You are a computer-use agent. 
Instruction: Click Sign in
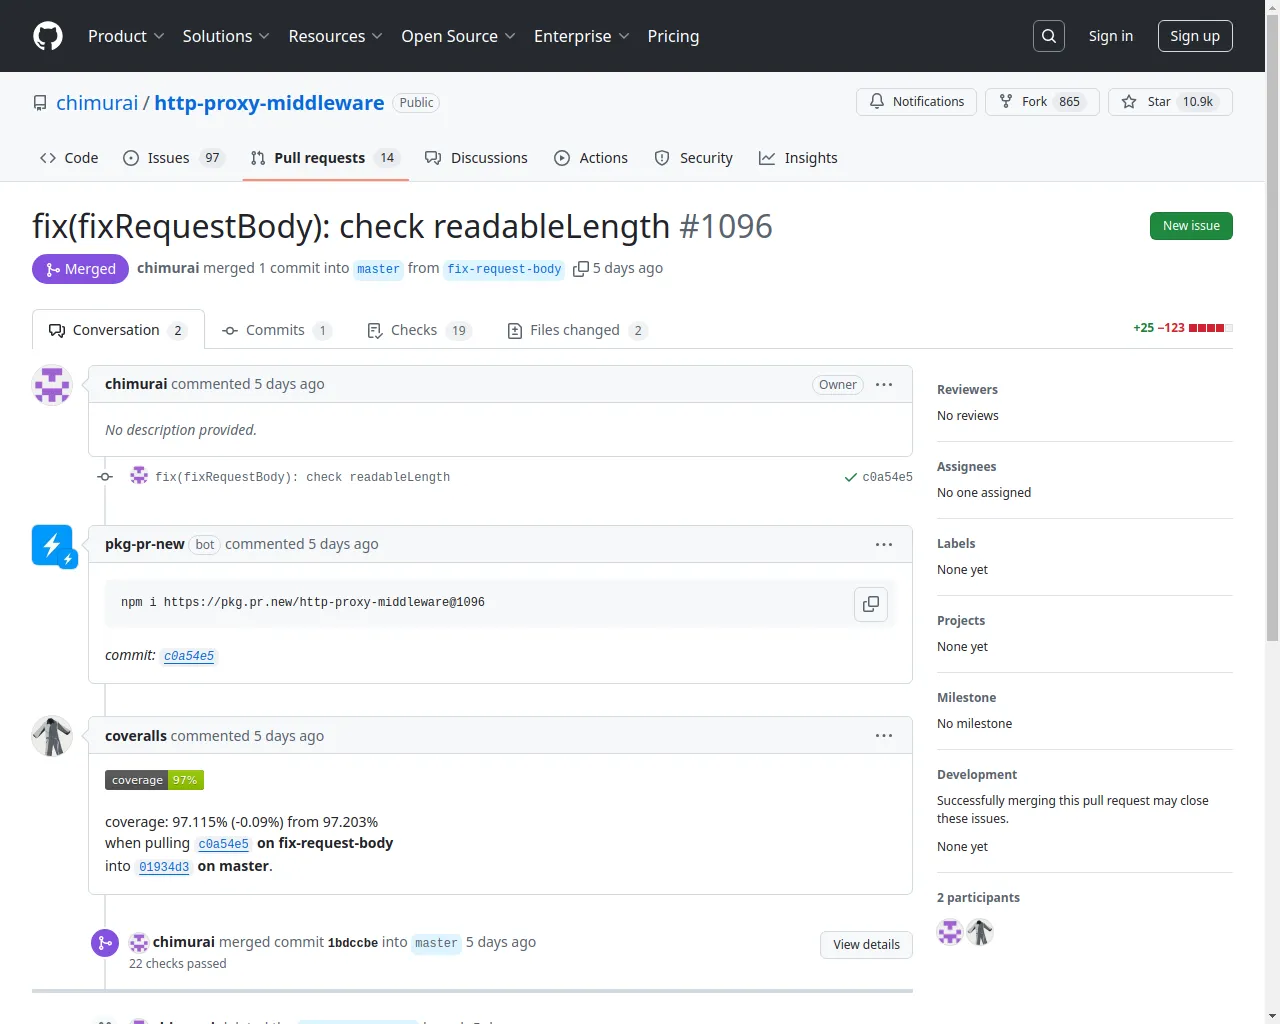[x=1111, y=36]
